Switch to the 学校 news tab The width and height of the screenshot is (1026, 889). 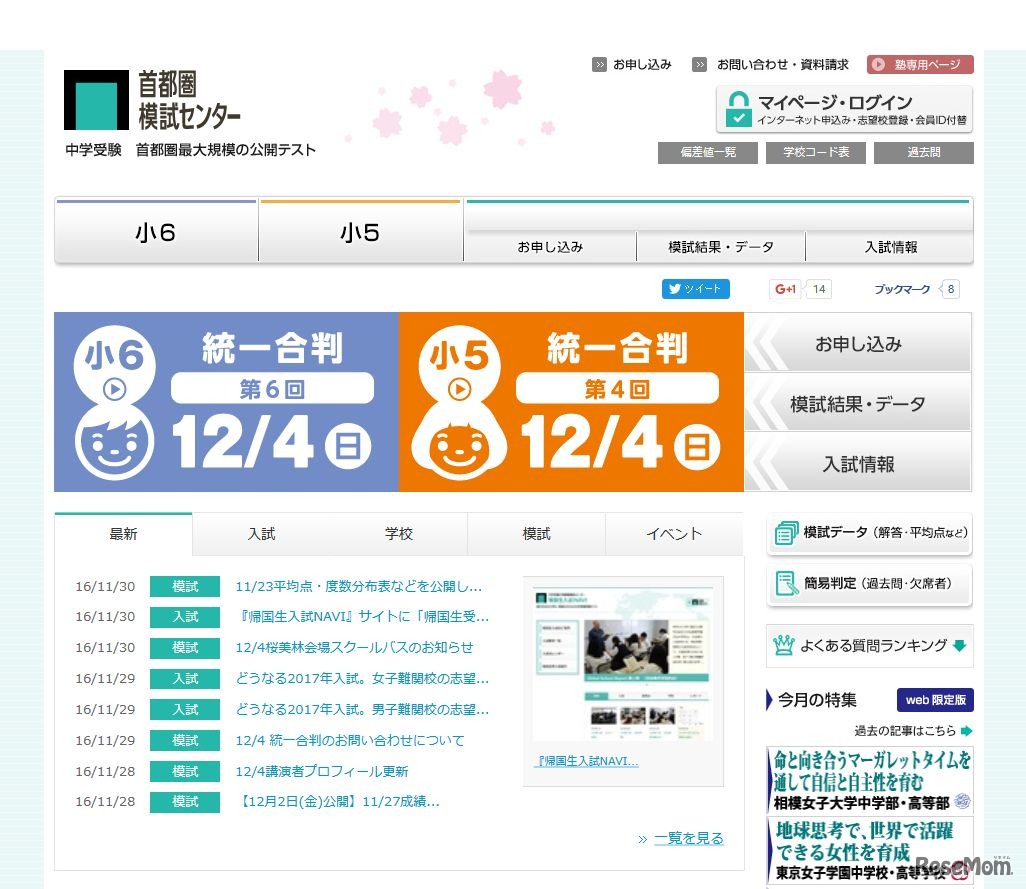pos(398,534)
